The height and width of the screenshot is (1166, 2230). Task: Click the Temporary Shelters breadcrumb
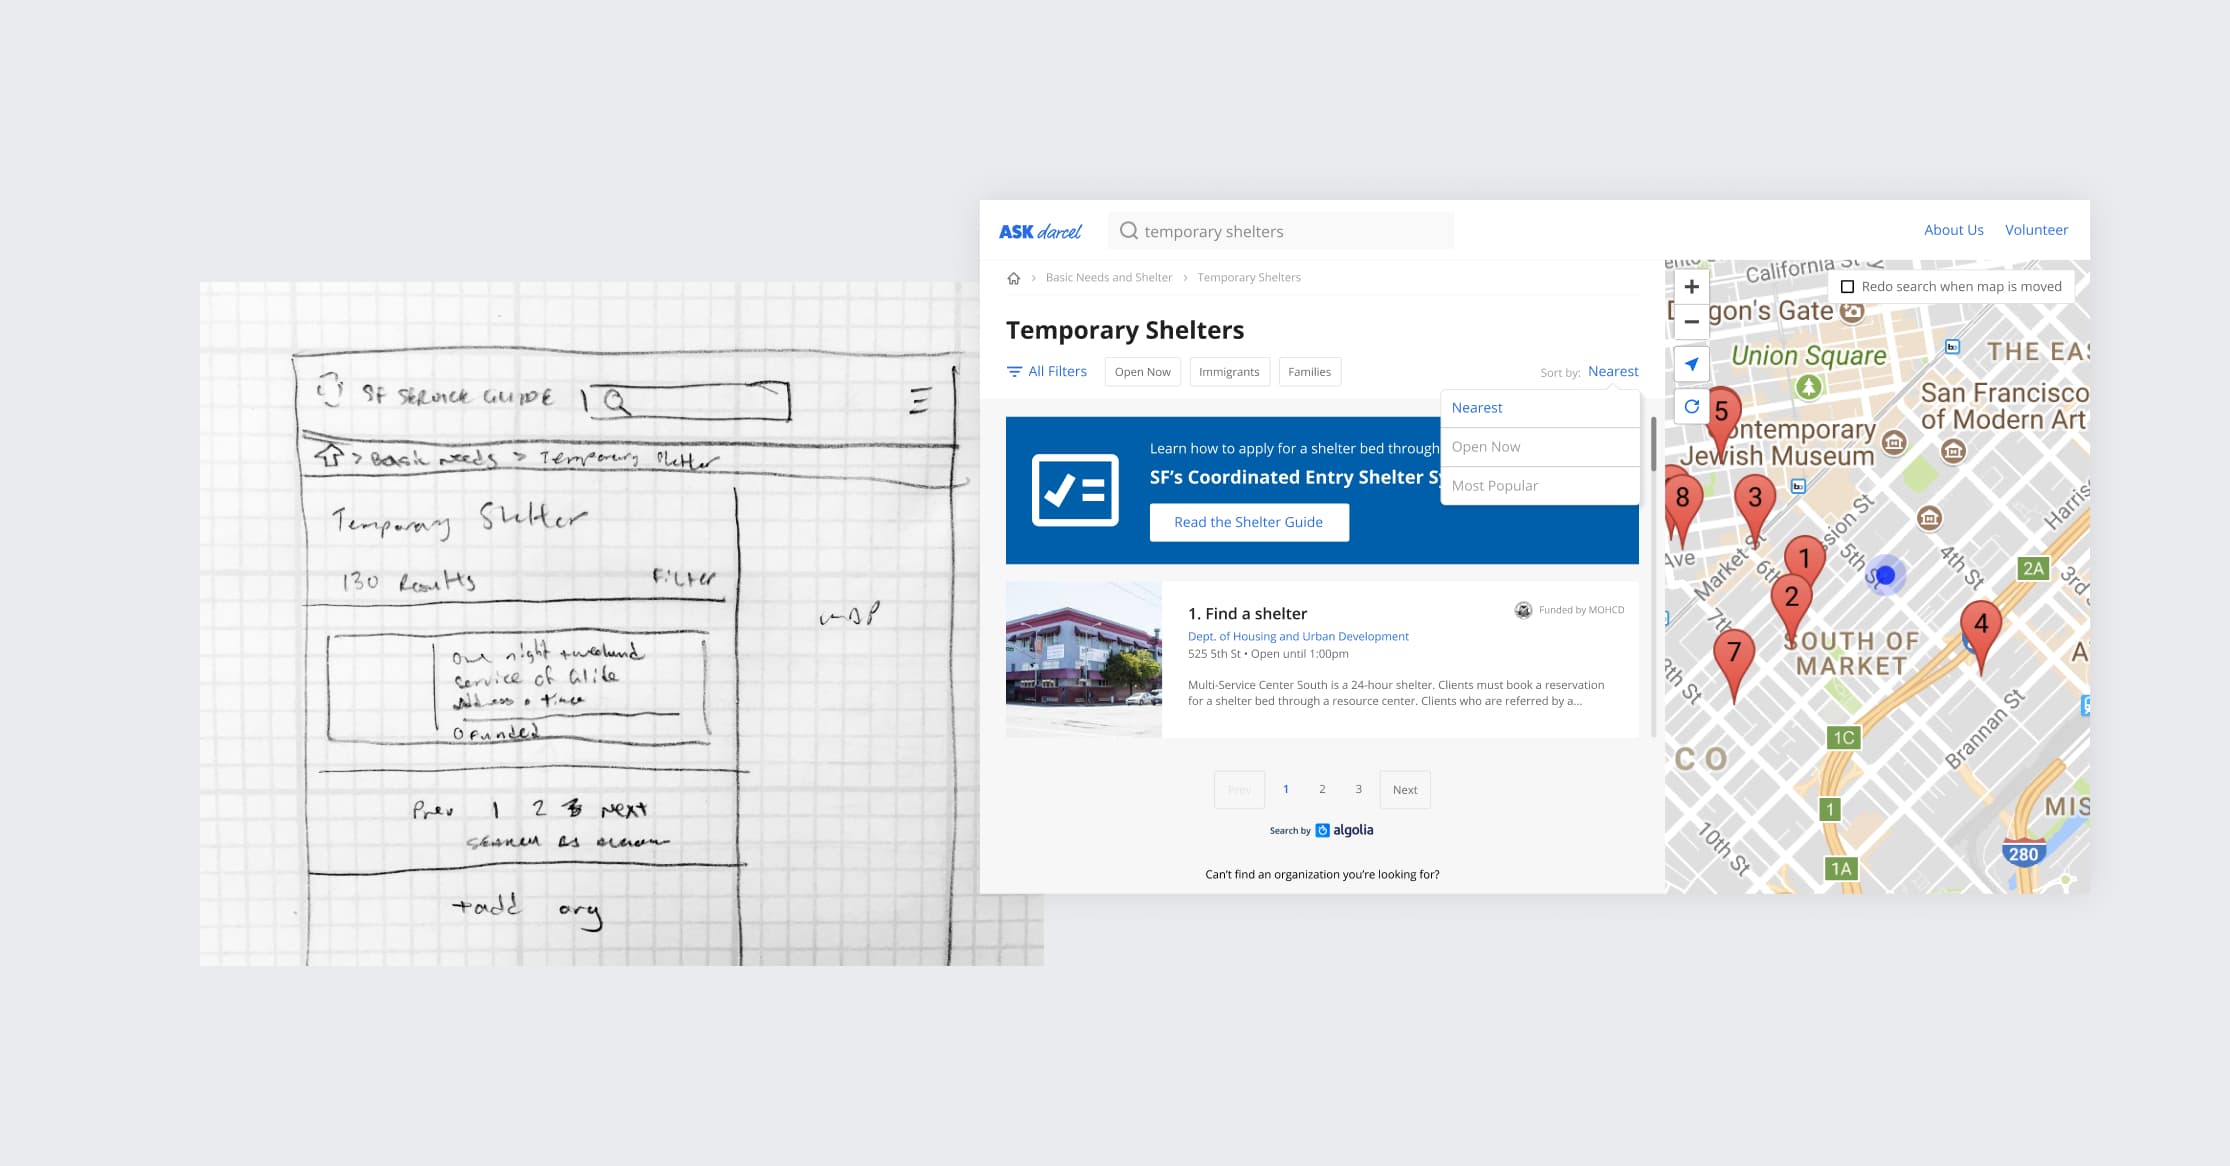pyautogui.click(x=1248, y=278)
